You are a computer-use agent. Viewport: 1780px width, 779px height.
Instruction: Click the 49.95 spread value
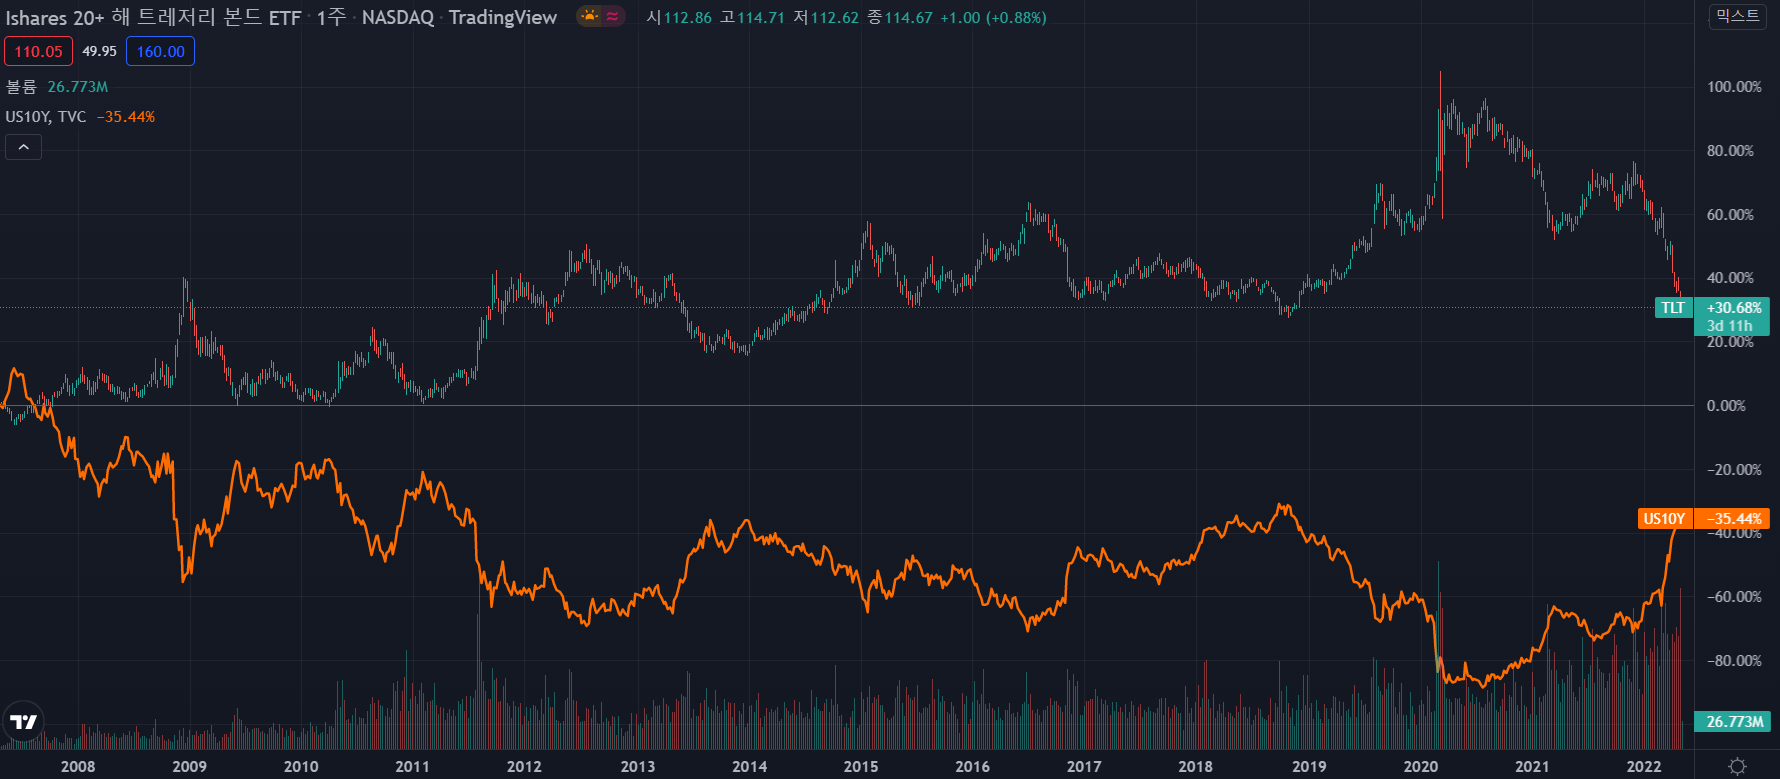coord(99,51)
